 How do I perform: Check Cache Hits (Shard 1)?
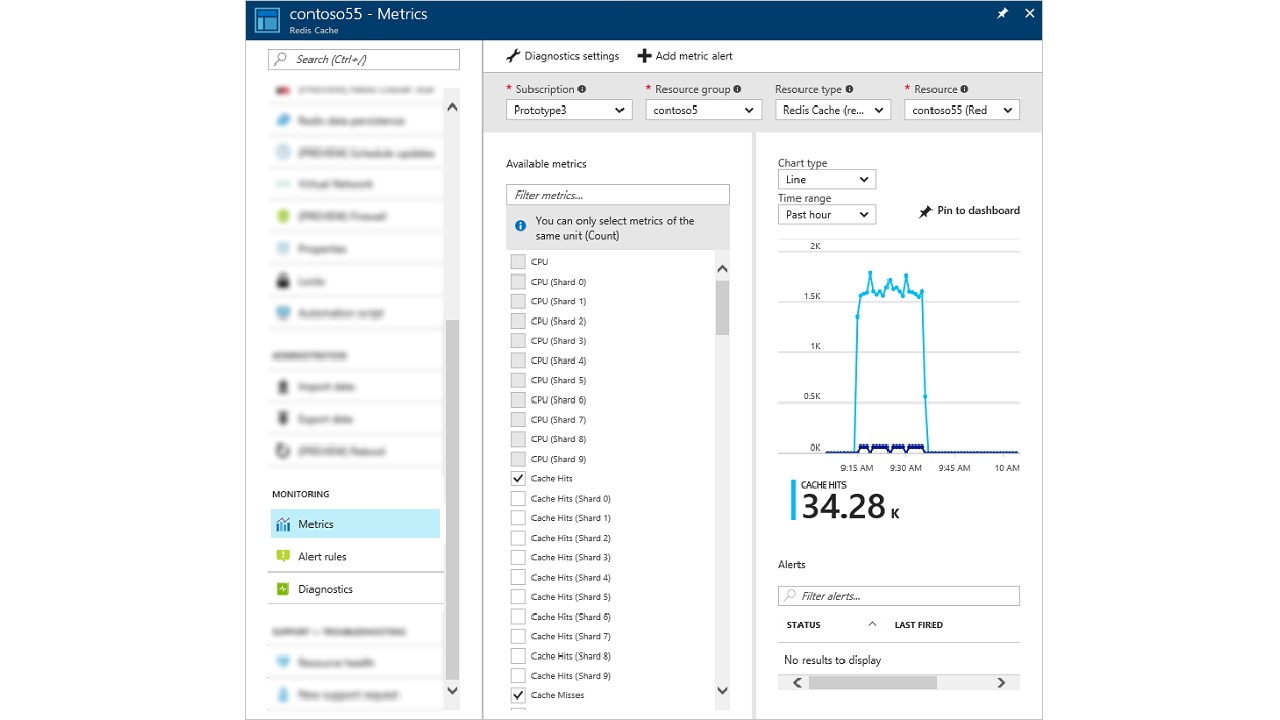click(x=518, y=518)
